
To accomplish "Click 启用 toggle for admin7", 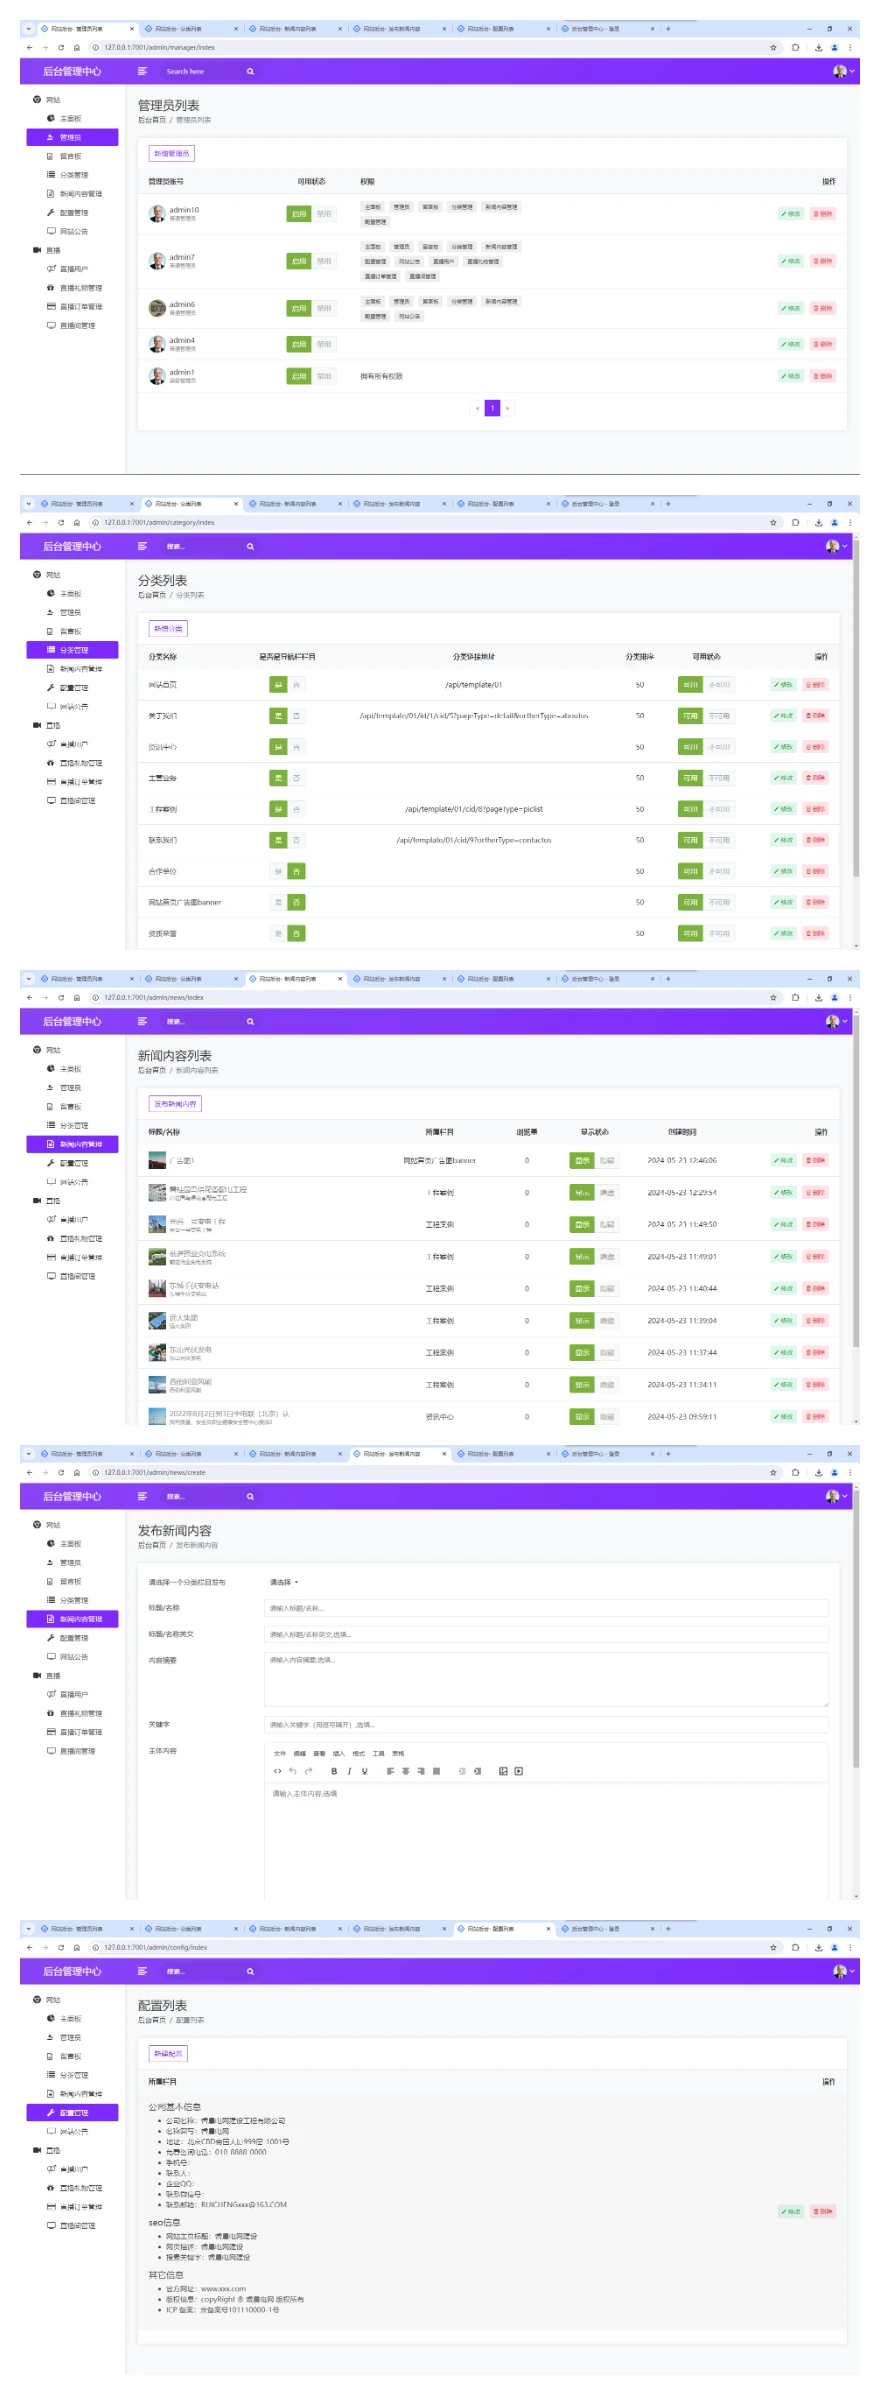I will coord(299,261).
